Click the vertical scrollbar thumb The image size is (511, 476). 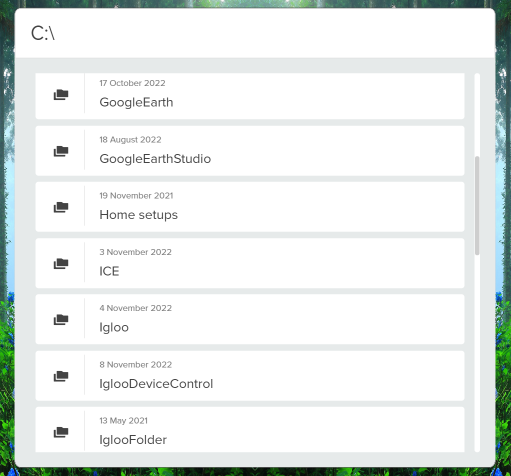(477, 205)
